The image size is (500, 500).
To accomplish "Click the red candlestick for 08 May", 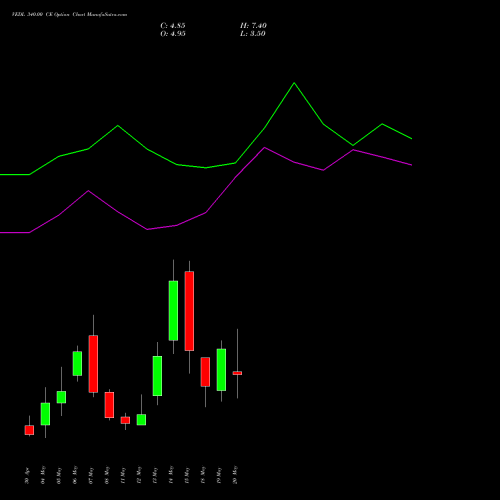I will pos(109,405).
